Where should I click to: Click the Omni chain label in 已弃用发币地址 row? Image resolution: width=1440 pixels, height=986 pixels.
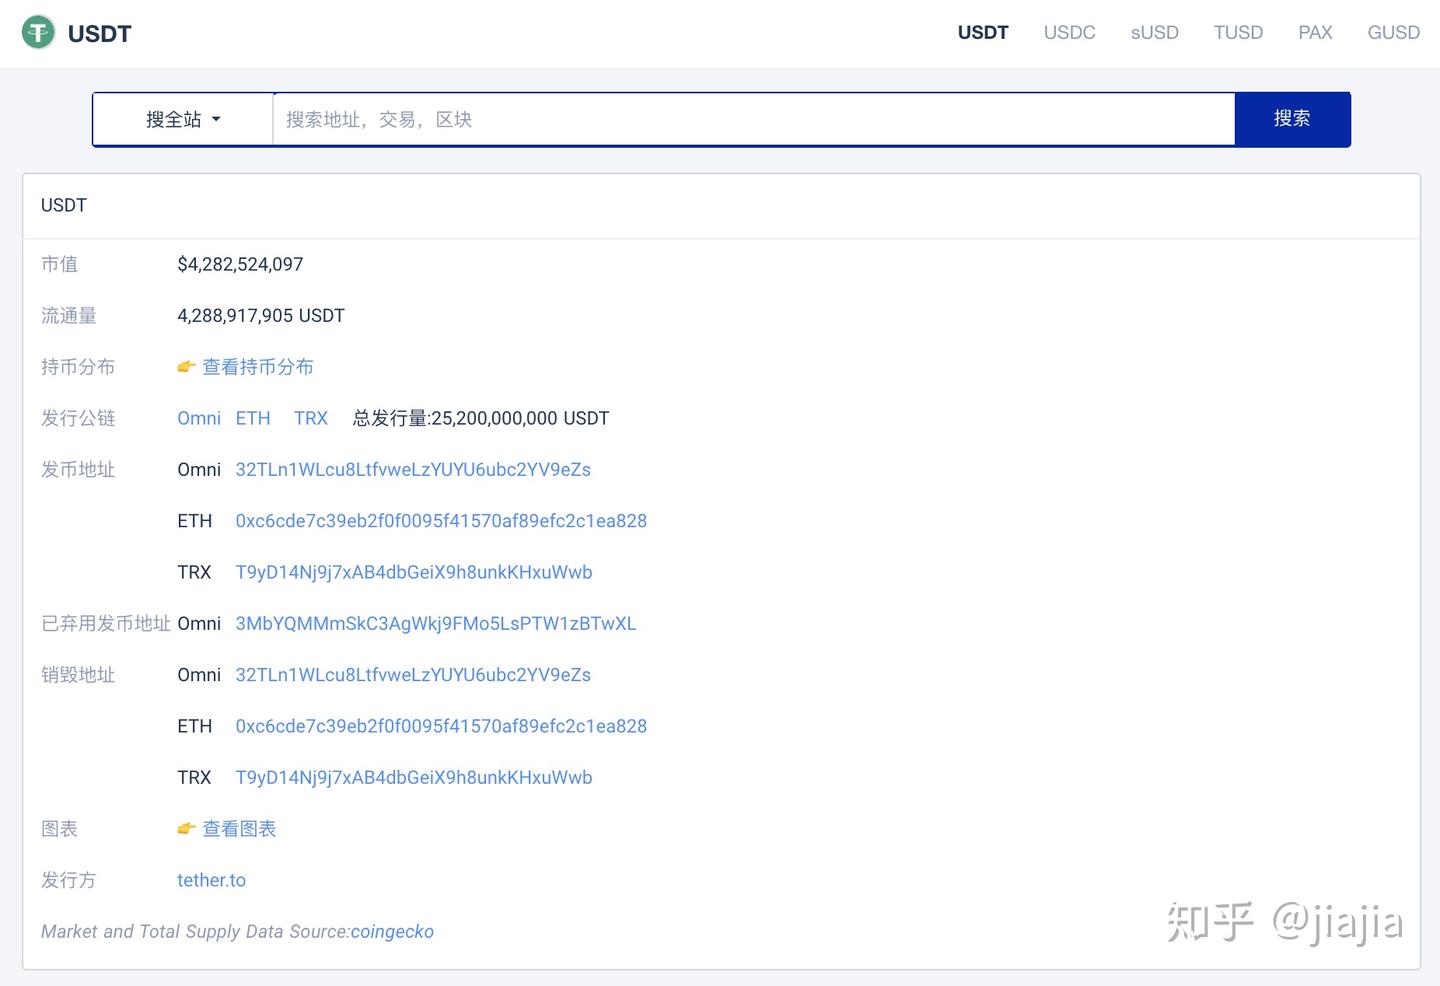199,624
